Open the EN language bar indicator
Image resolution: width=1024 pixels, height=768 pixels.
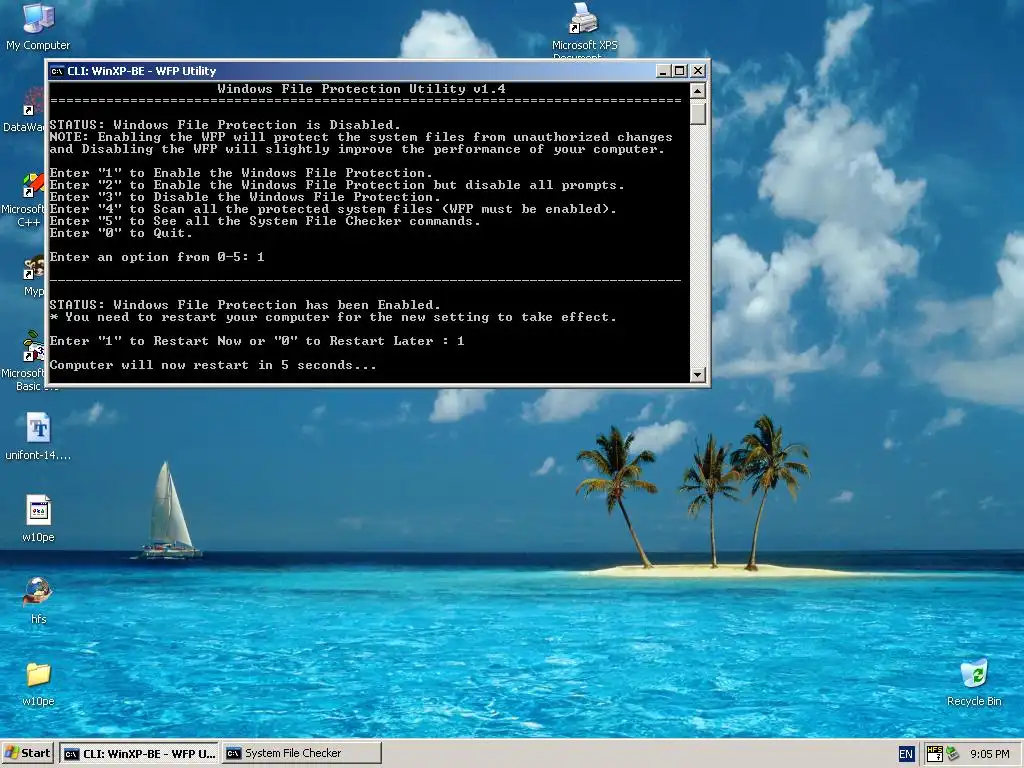click(x=906, y=754)
